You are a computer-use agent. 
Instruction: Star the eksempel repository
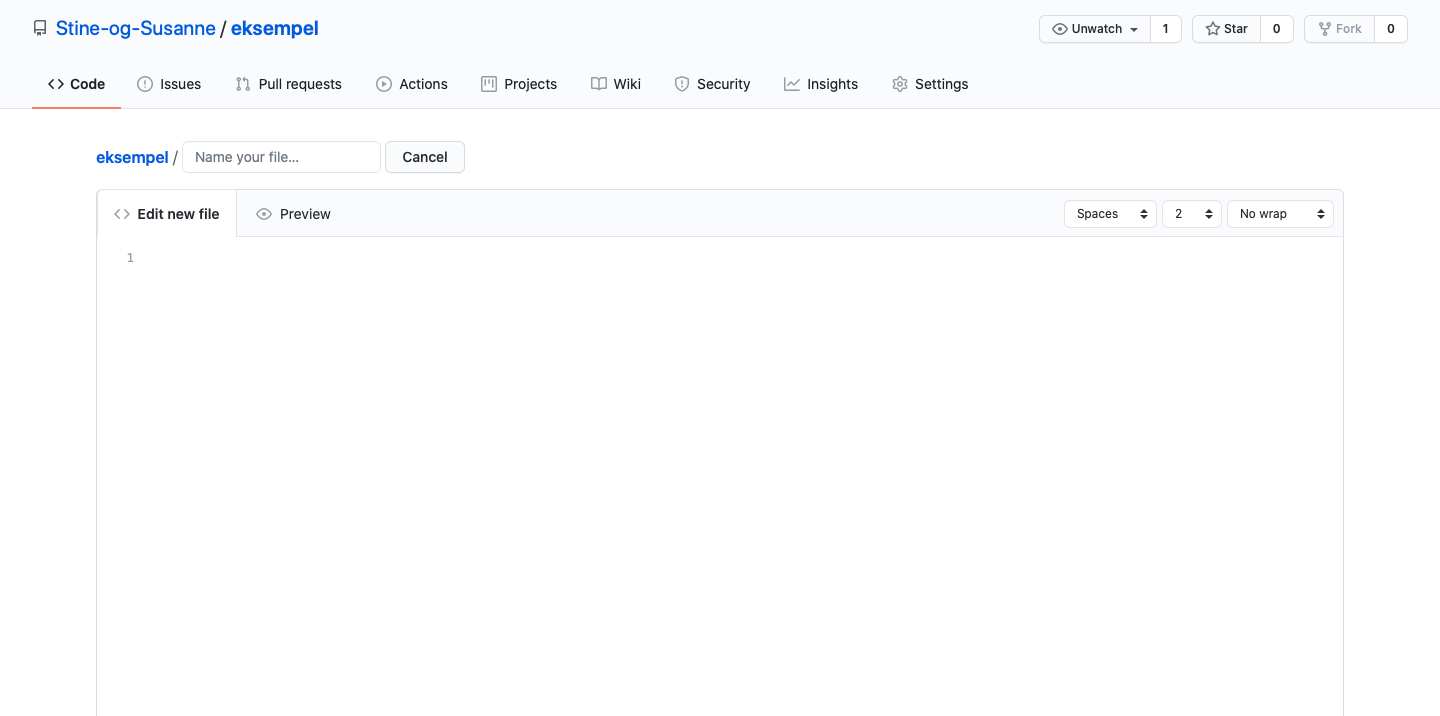[x=1227, y=29]
